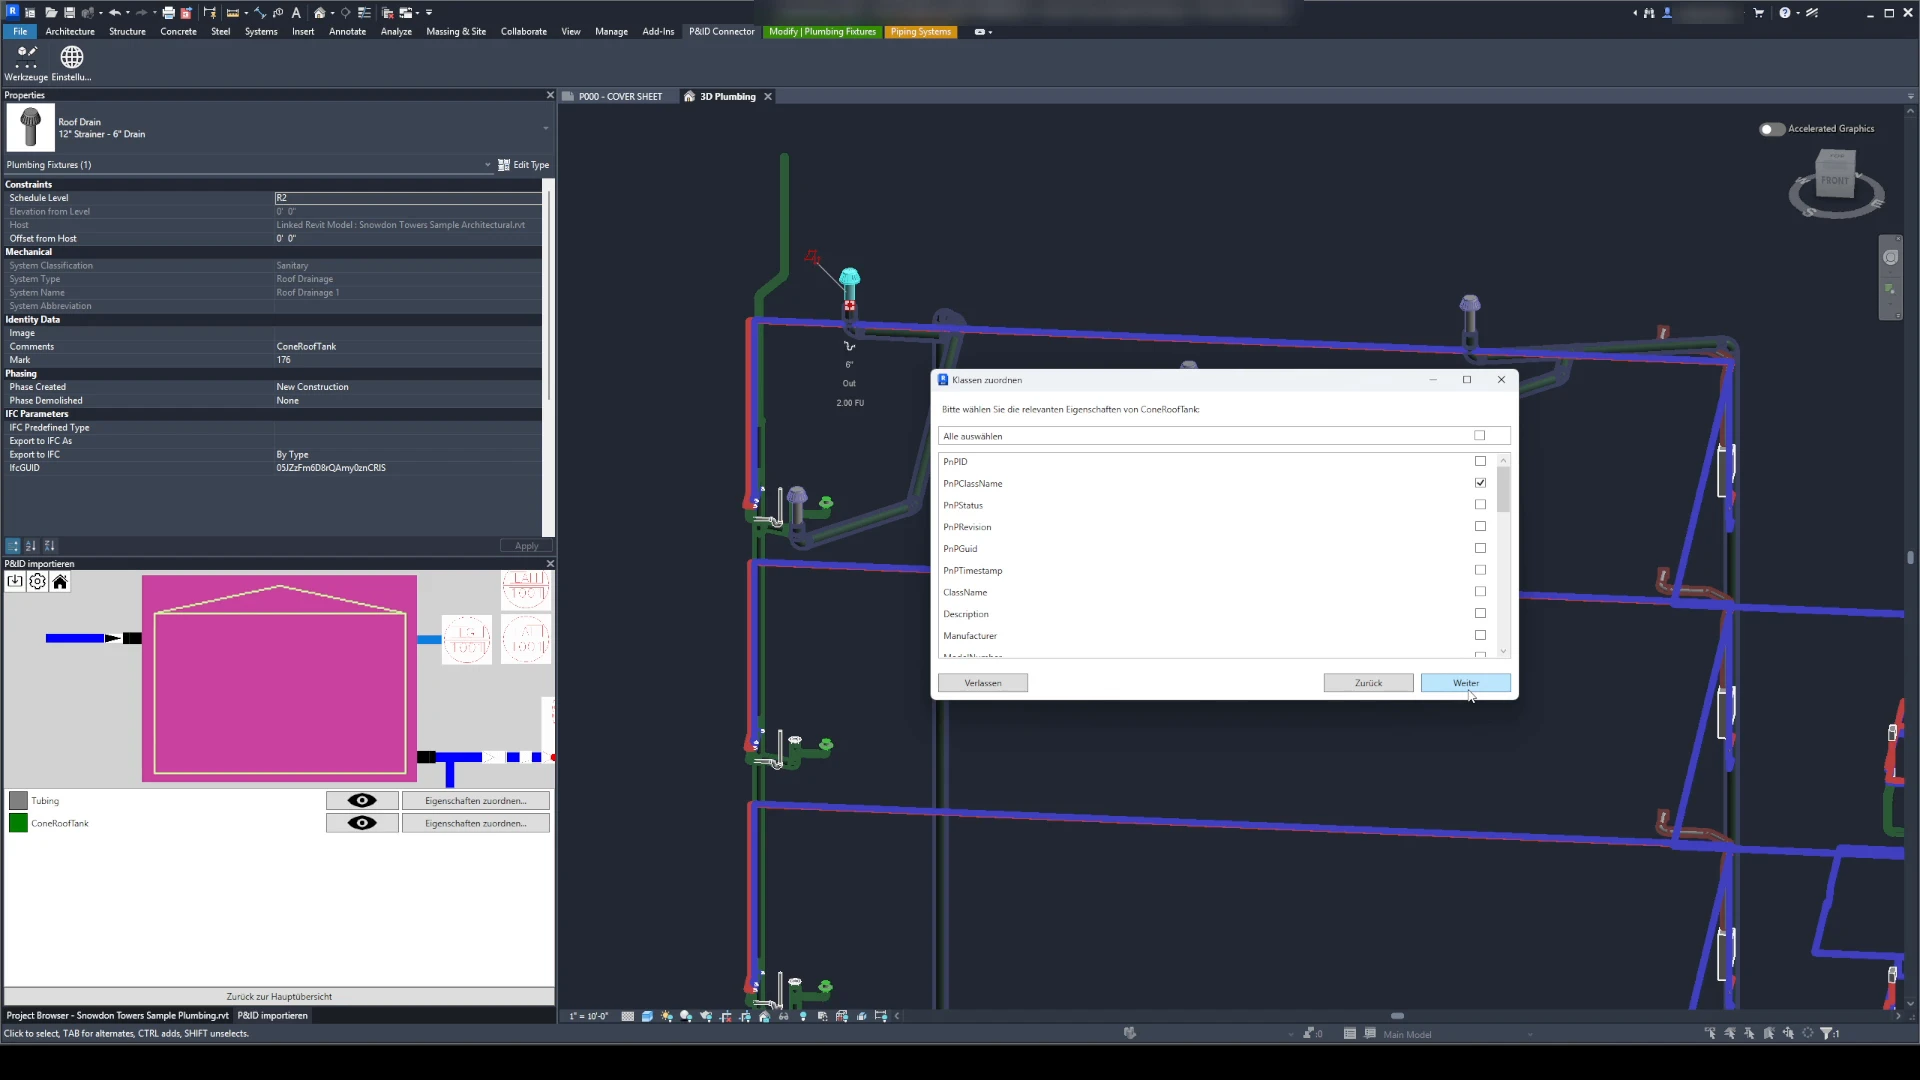The image size is (1920, 1080).
Task: Open the Werkzeuge tools icon
Action: tap(26, 58)
